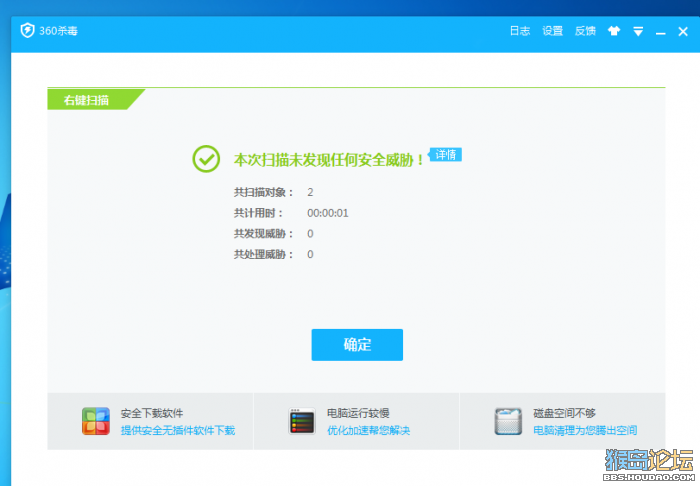The image size is (700, 486).
Task: Click the 共扫描对象 label
Action: click(263, 192)
